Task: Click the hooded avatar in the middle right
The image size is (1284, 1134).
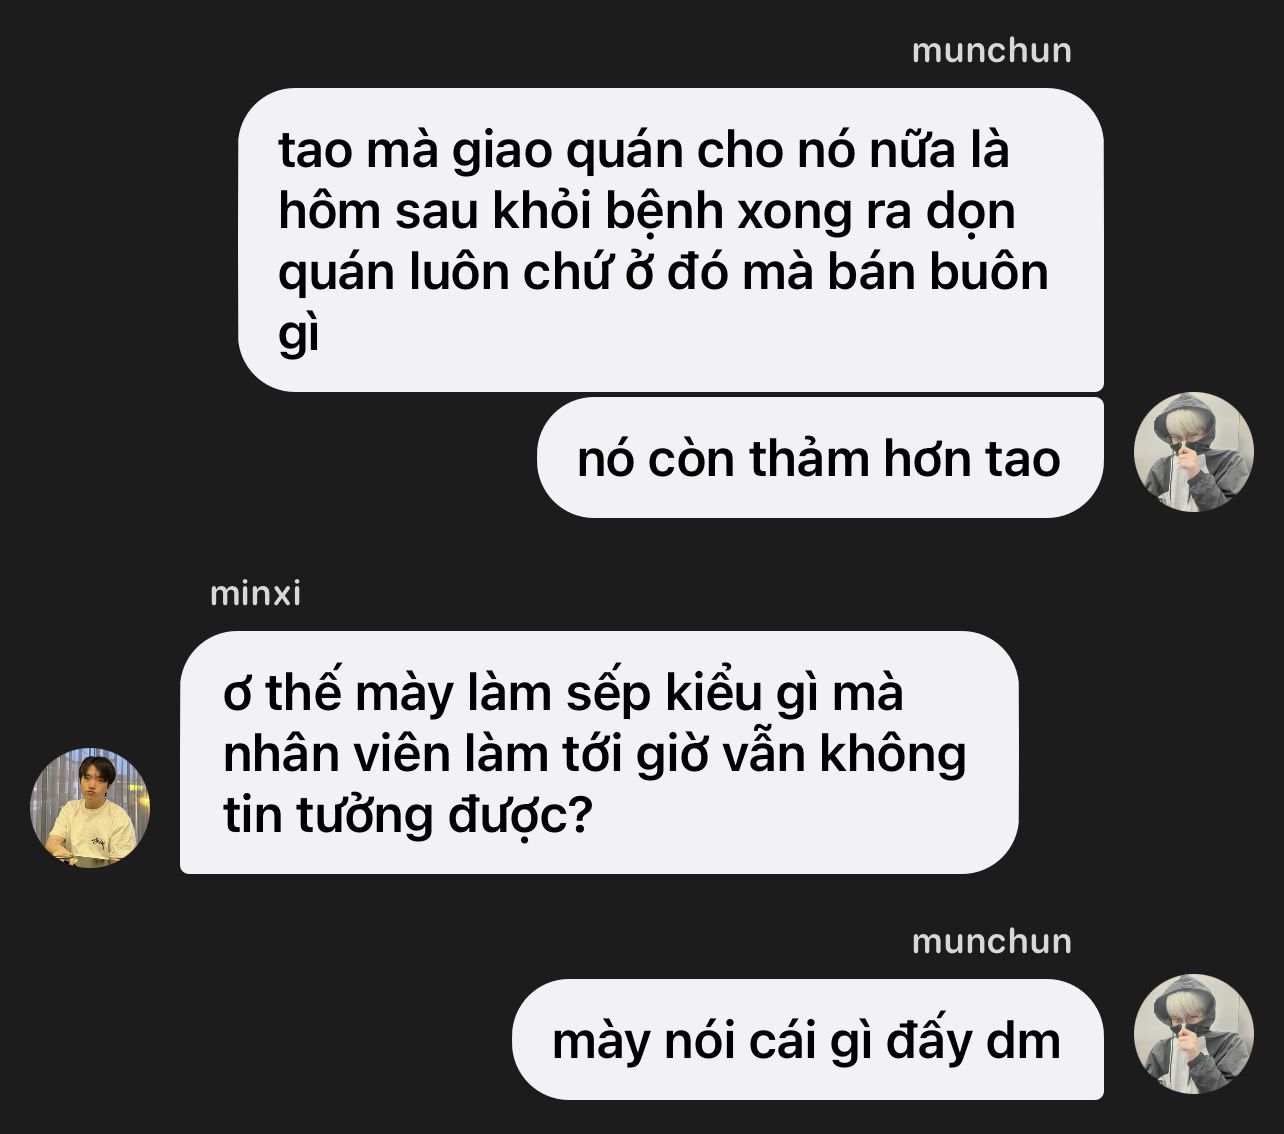Action: tap(1193, 452)
